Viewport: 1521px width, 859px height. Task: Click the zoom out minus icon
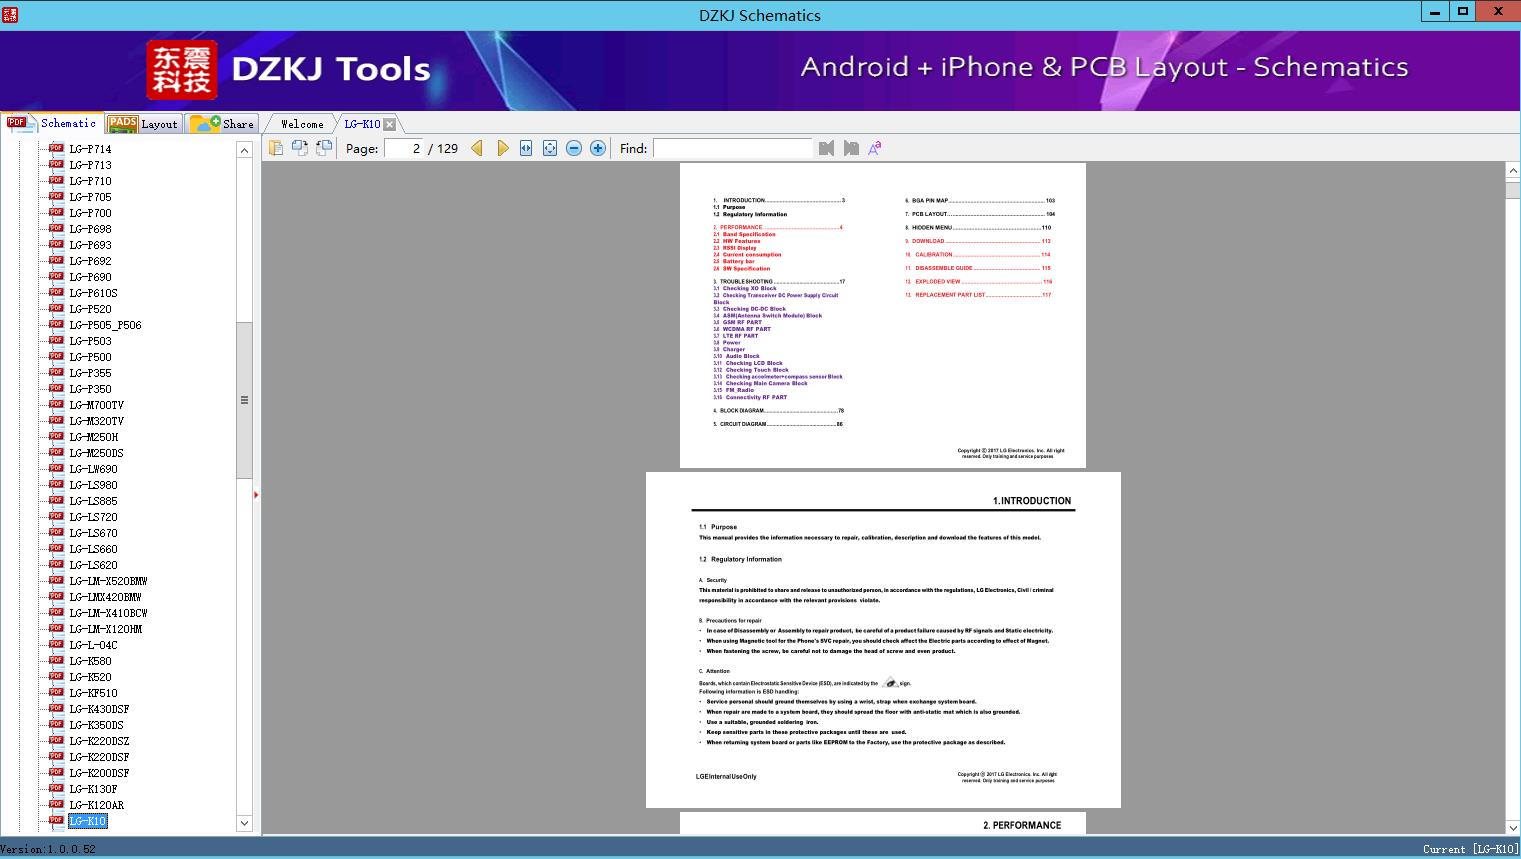click(574, 148)
